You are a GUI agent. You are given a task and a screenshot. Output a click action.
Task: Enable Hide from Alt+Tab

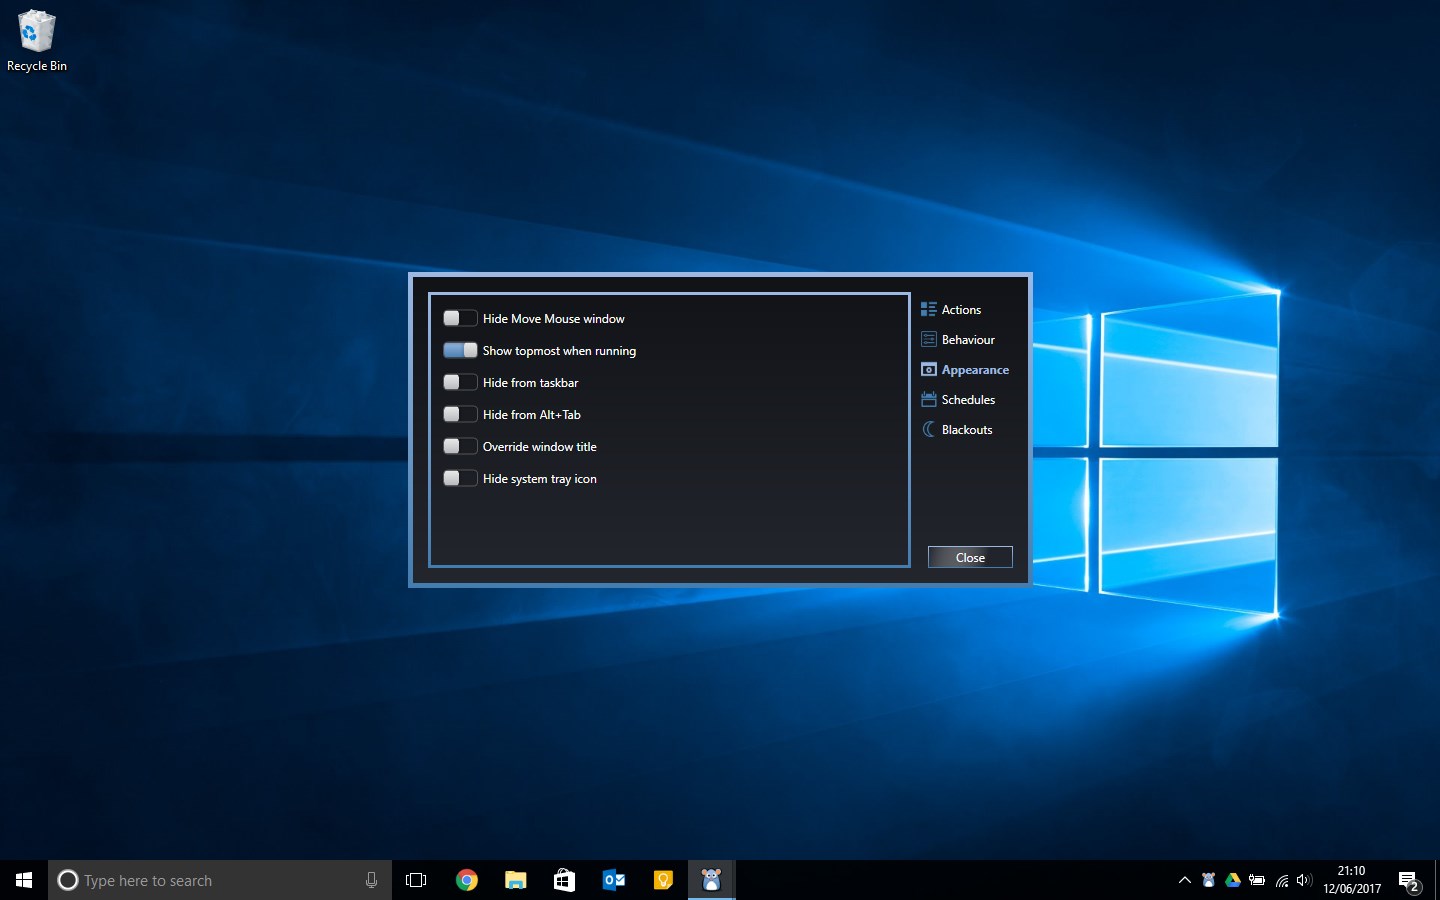(x=459, y=414)
